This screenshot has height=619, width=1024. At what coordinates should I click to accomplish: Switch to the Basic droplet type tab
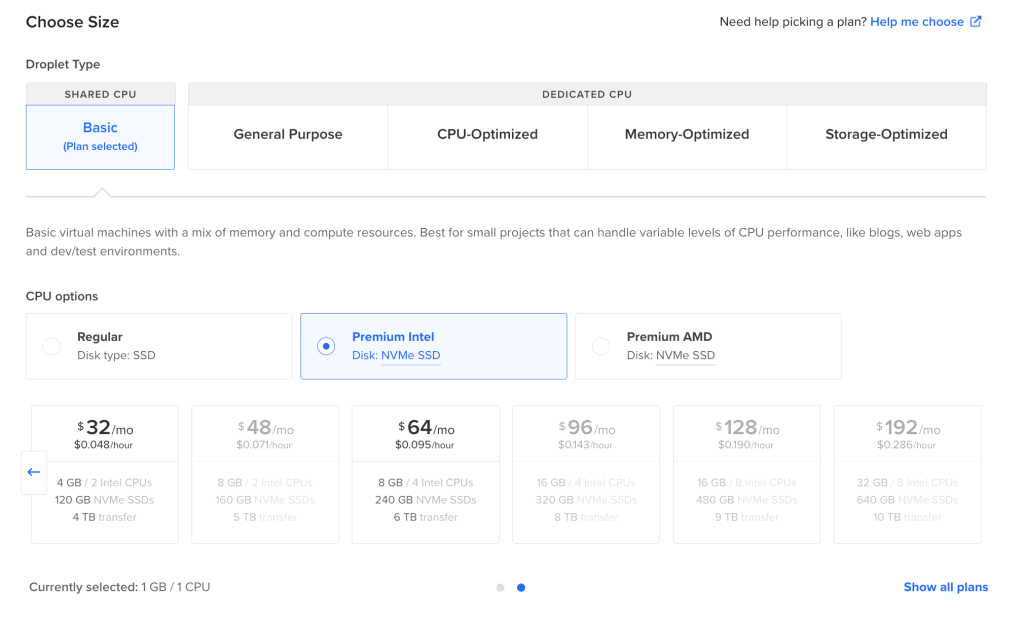(x=101, y=137)
